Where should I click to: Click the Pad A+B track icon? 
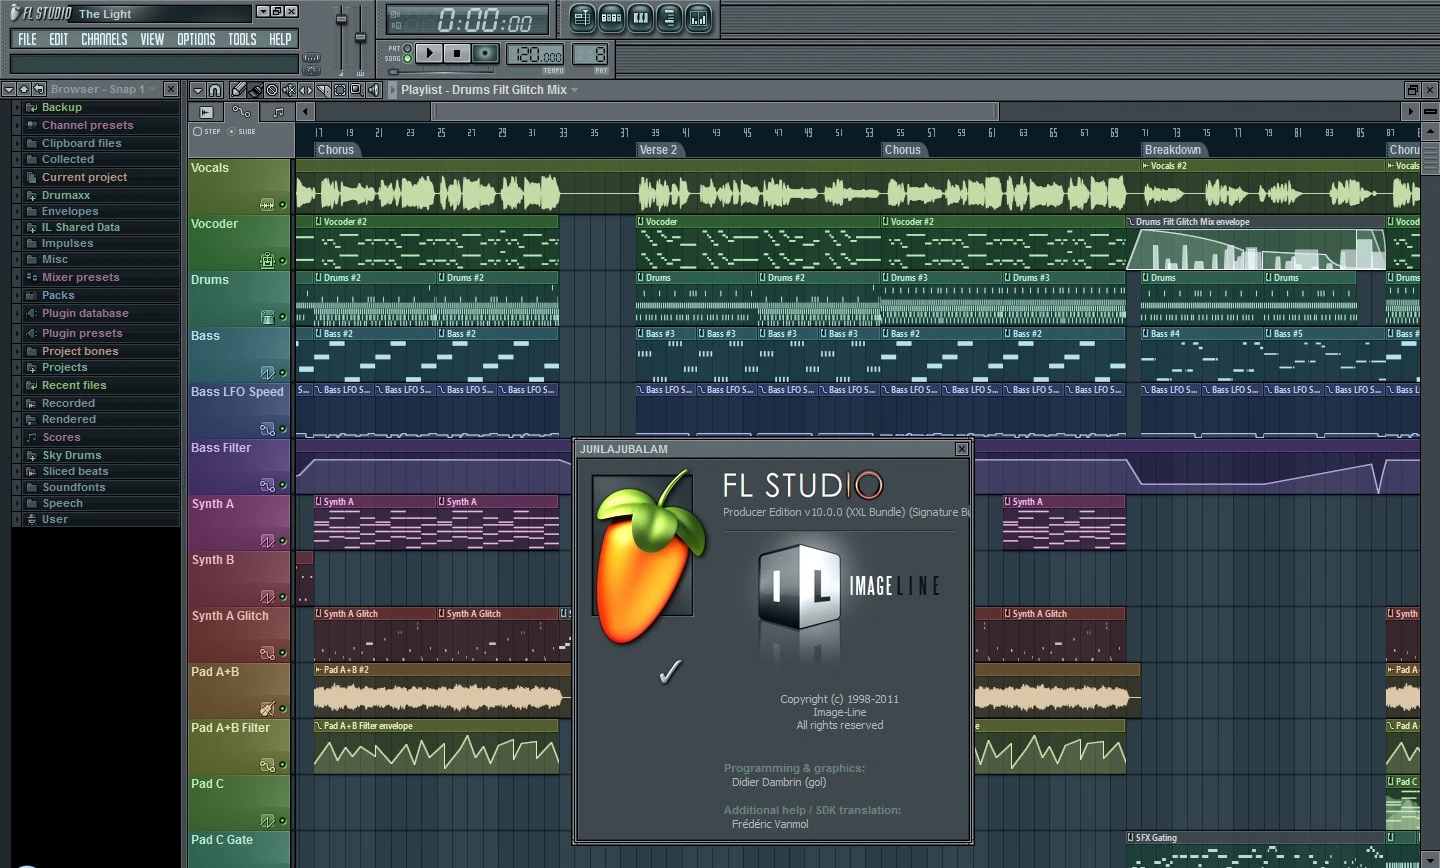pos(267,708)
